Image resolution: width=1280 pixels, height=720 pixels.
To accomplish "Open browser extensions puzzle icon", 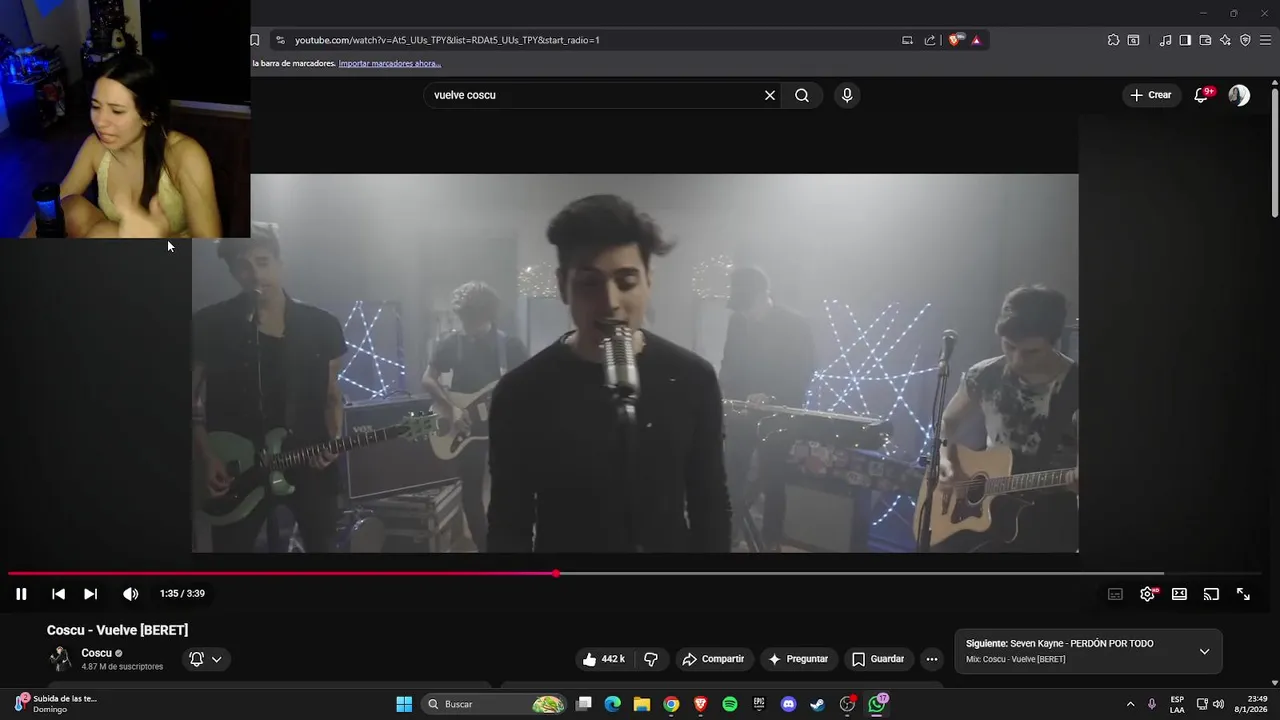I will (1113, 40).
